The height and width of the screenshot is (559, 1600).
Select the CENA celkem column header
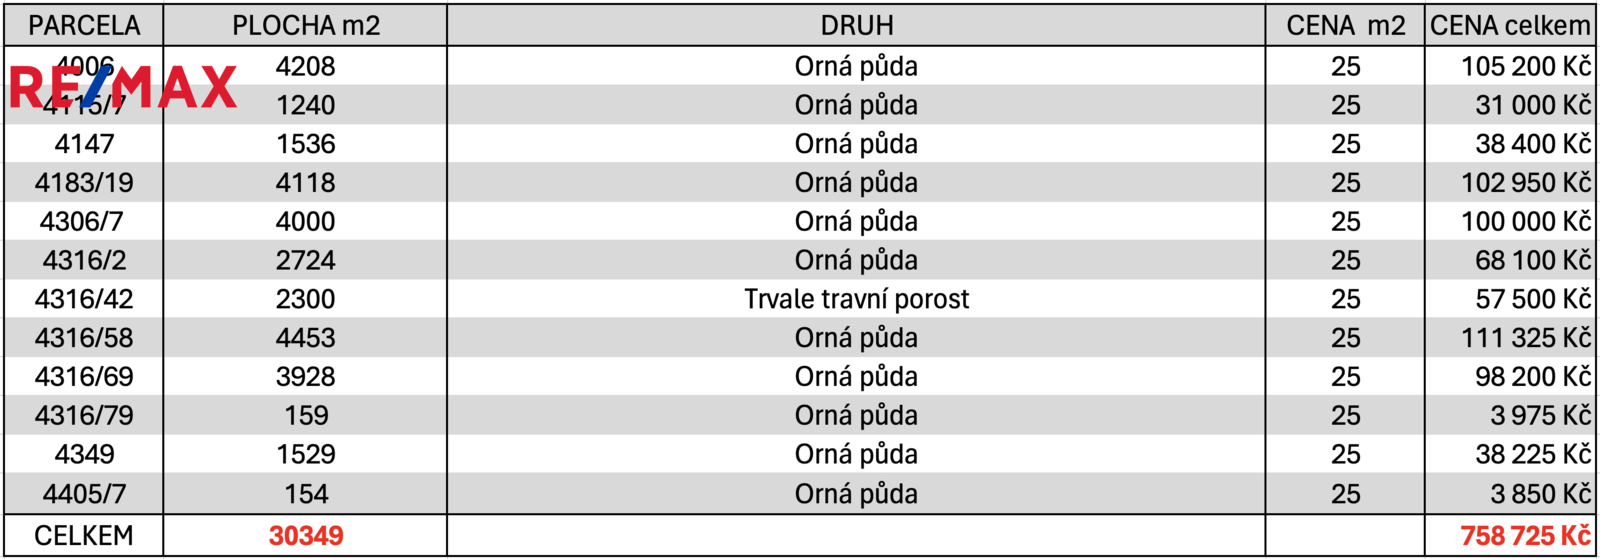[x=1510, y=26]
